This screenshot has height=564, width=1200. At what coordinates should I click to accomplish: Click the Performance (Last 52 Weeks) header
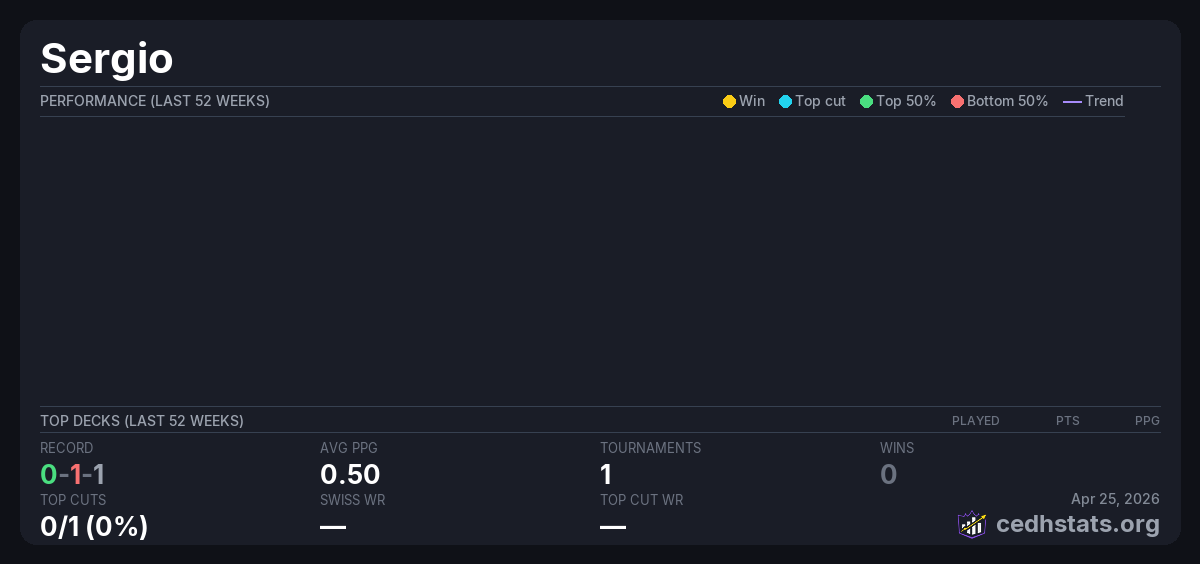tap(155, 101)
